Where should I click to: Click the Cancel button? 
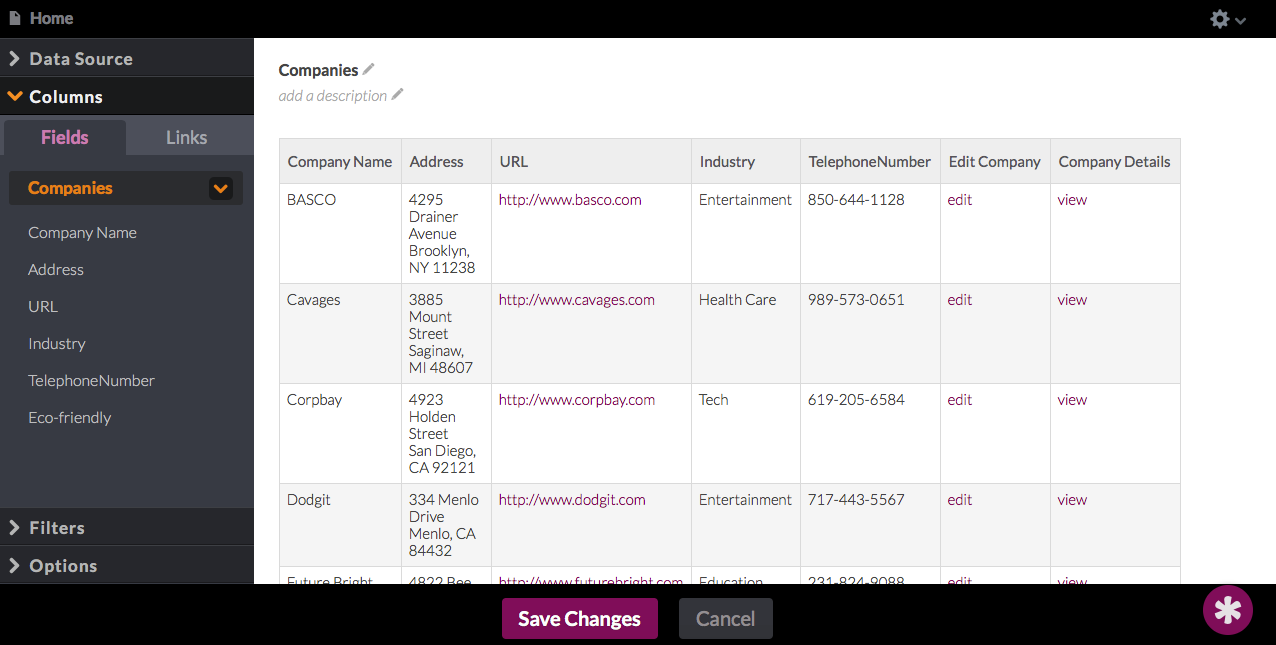click(726, 618)
